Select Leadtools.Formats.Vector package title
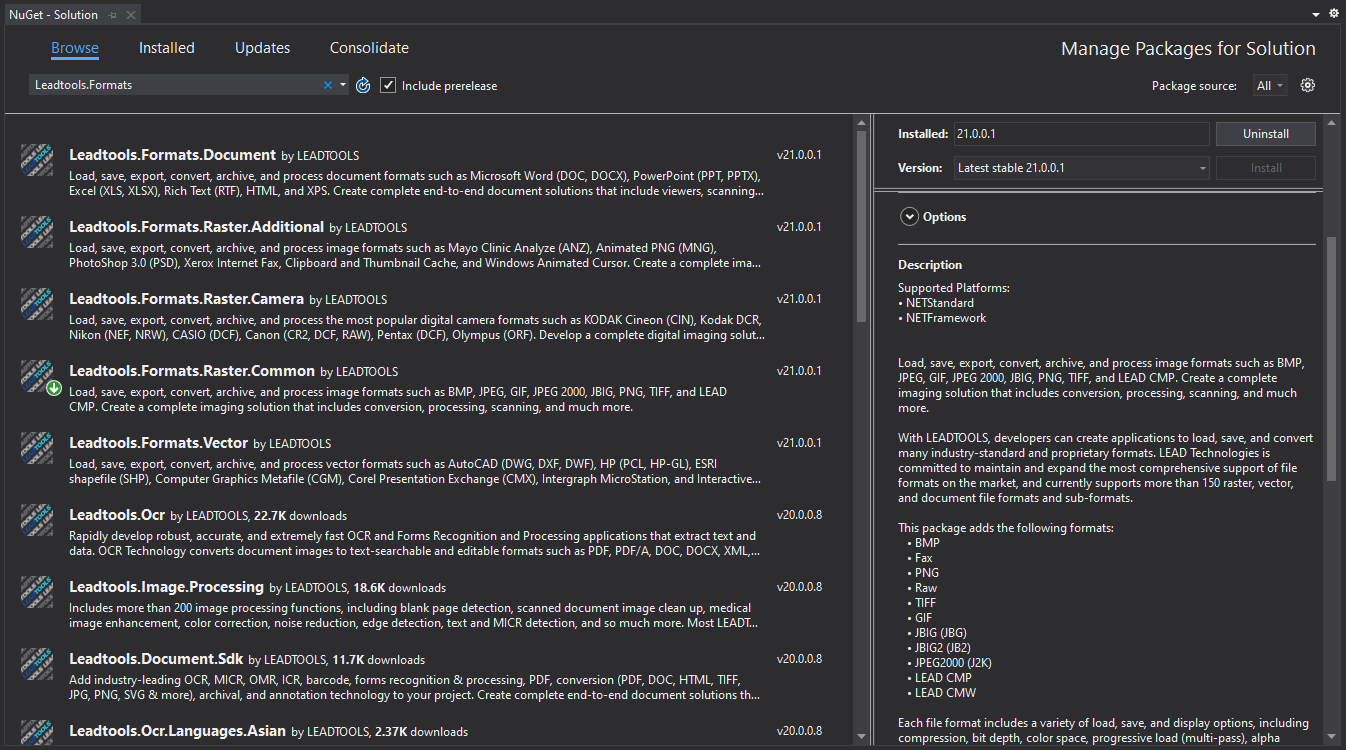1346x750 pixels. click(x=158, y=443)
